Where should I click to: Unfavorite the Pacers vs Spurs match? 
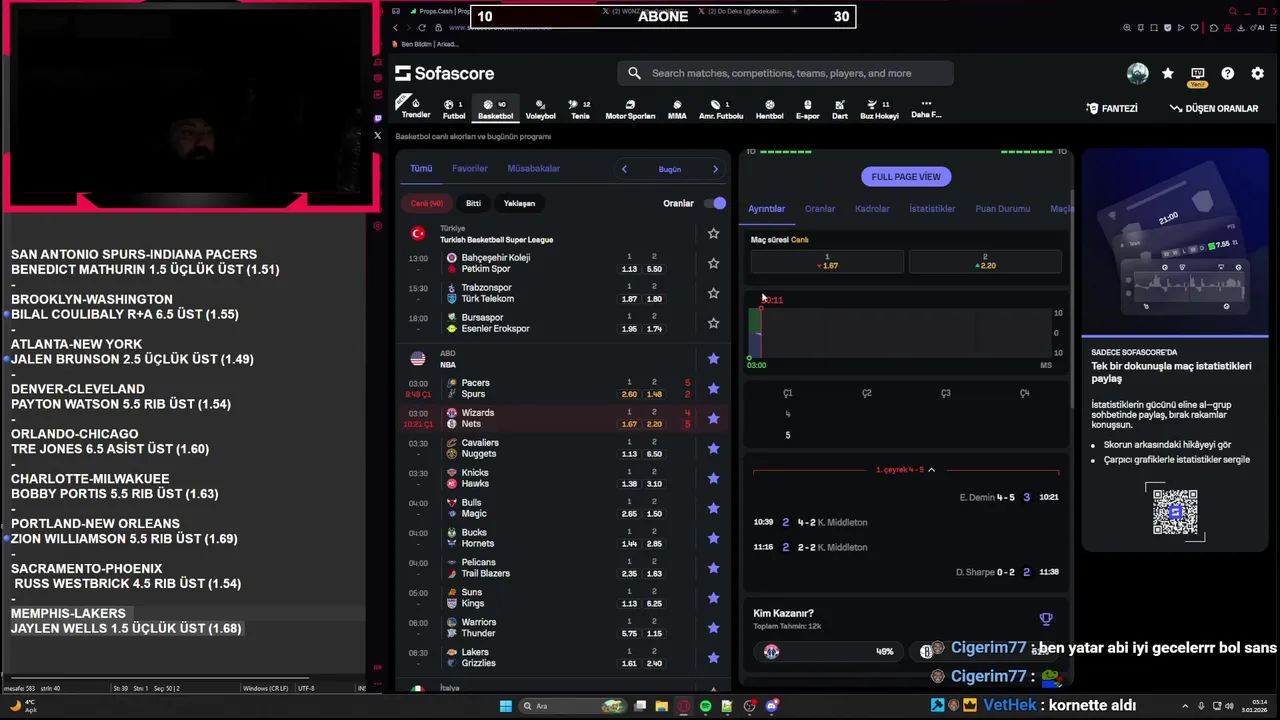[x=713, y=389]
